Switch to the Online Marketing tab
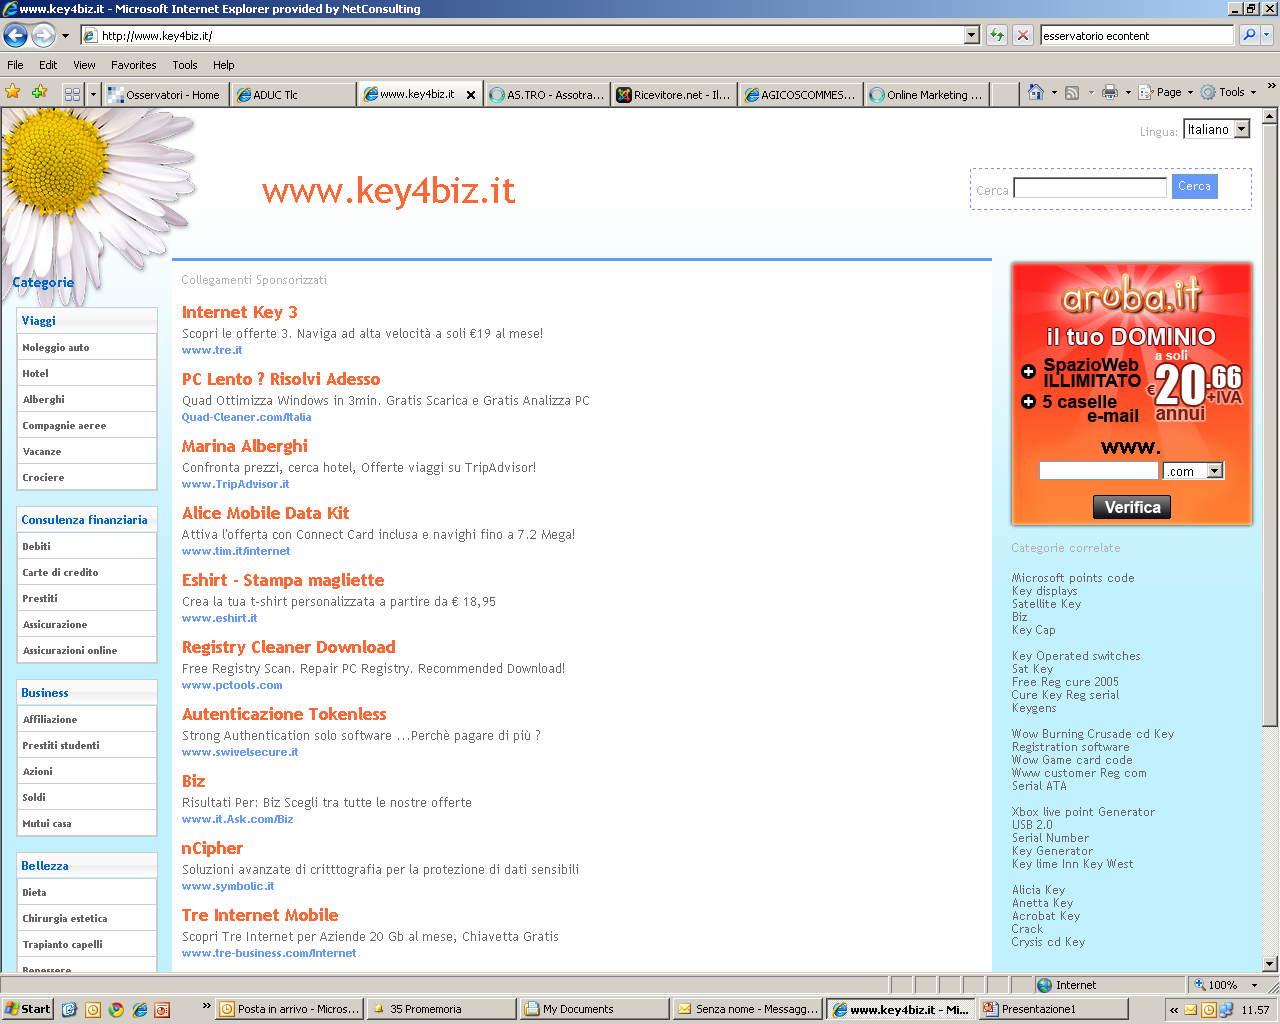The width and height of the screenshot is (1280, 1024). click(927, 95)
